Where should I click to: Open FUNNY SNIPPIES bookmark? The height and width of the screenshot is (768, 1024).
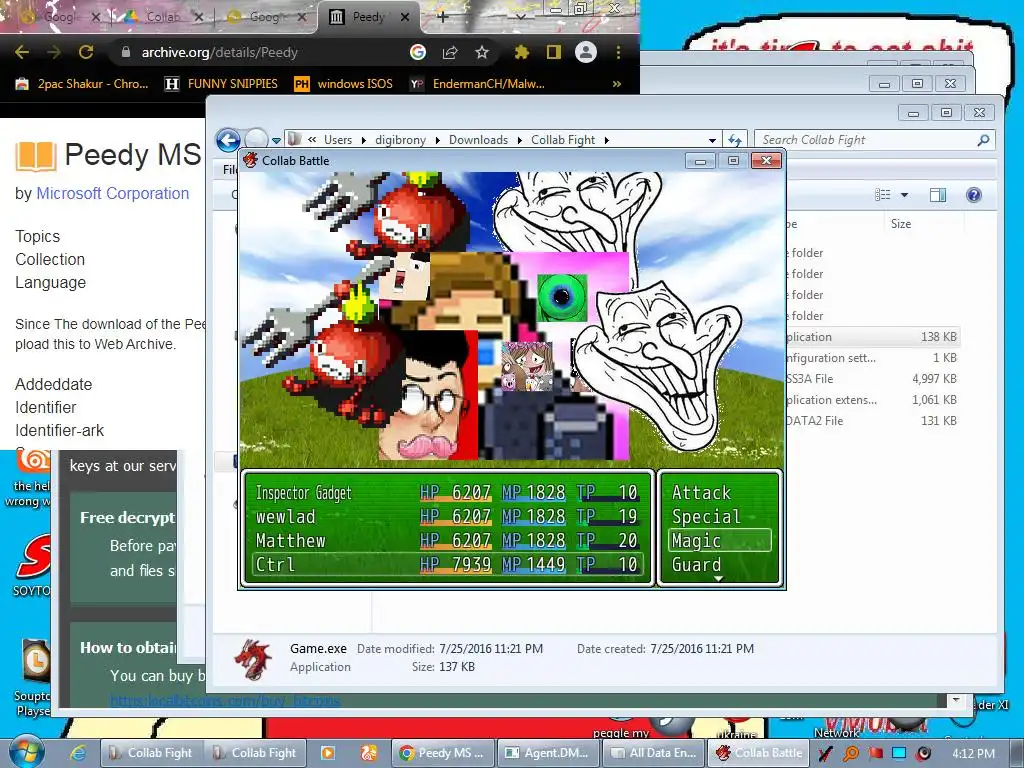coord(221,84)
